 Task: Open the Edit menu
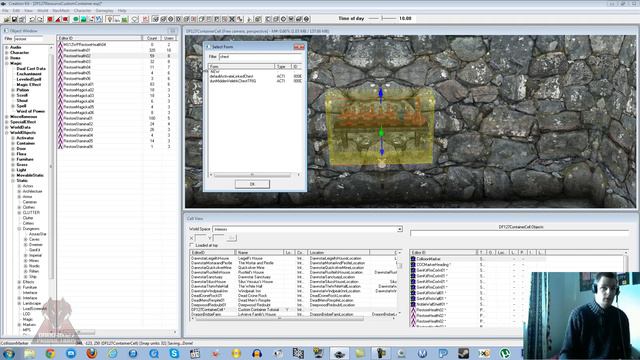[16, 11]
